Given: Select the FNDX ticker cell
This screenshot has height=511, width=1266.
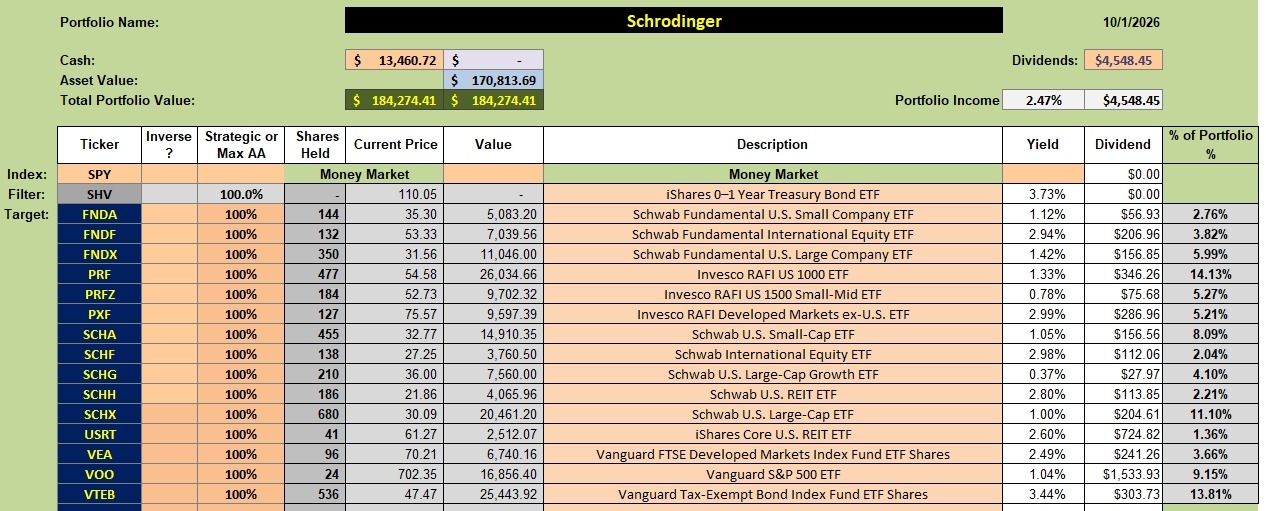Looking at the screenshot, I should 99,254.
